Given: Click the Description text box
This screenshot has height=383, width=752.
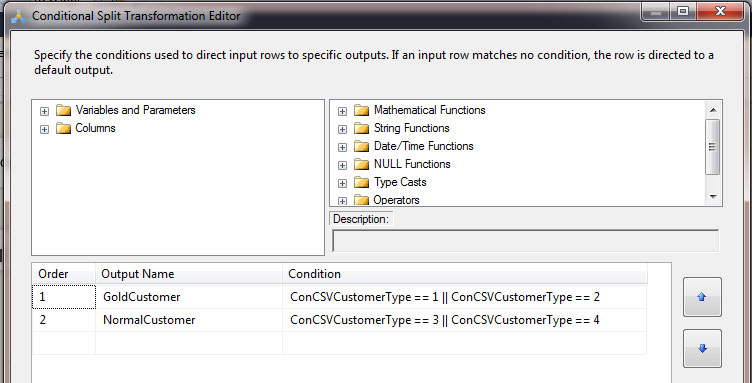Looking at the screenshot, I should [x=526, y=241].
